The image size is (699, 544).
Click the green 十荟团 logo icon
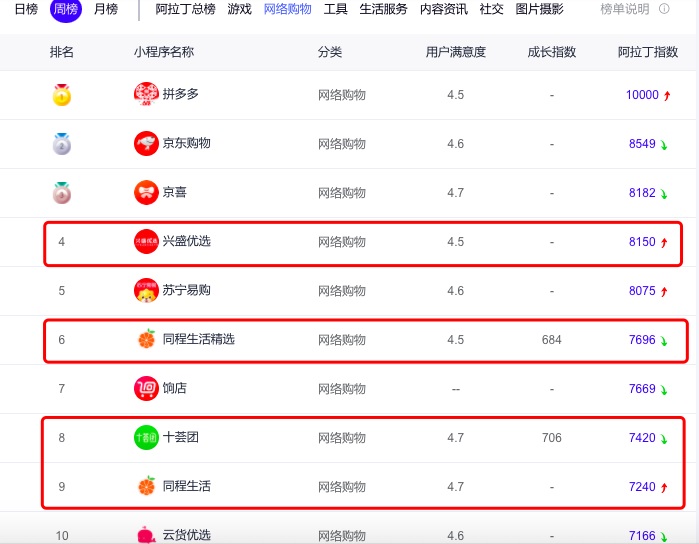tap(146, 437)
